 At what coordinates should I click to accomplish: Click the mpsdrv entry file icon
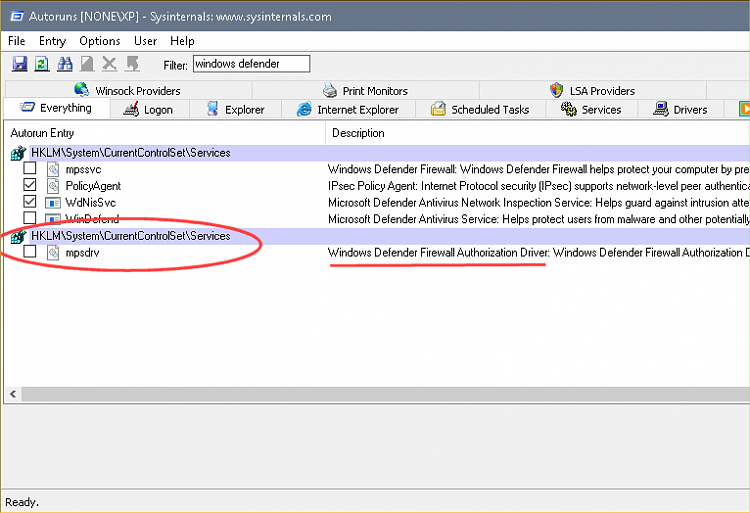53,252
